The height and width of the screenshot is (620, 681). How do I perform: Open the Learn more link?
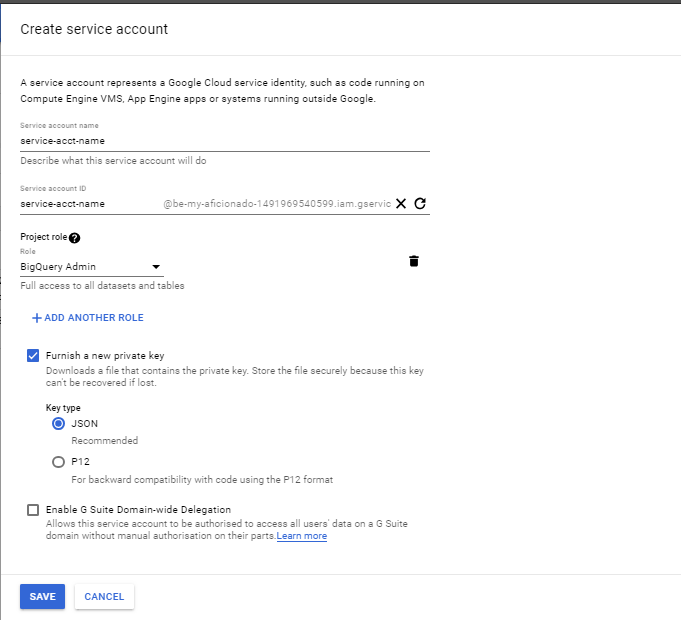(302, 536)
